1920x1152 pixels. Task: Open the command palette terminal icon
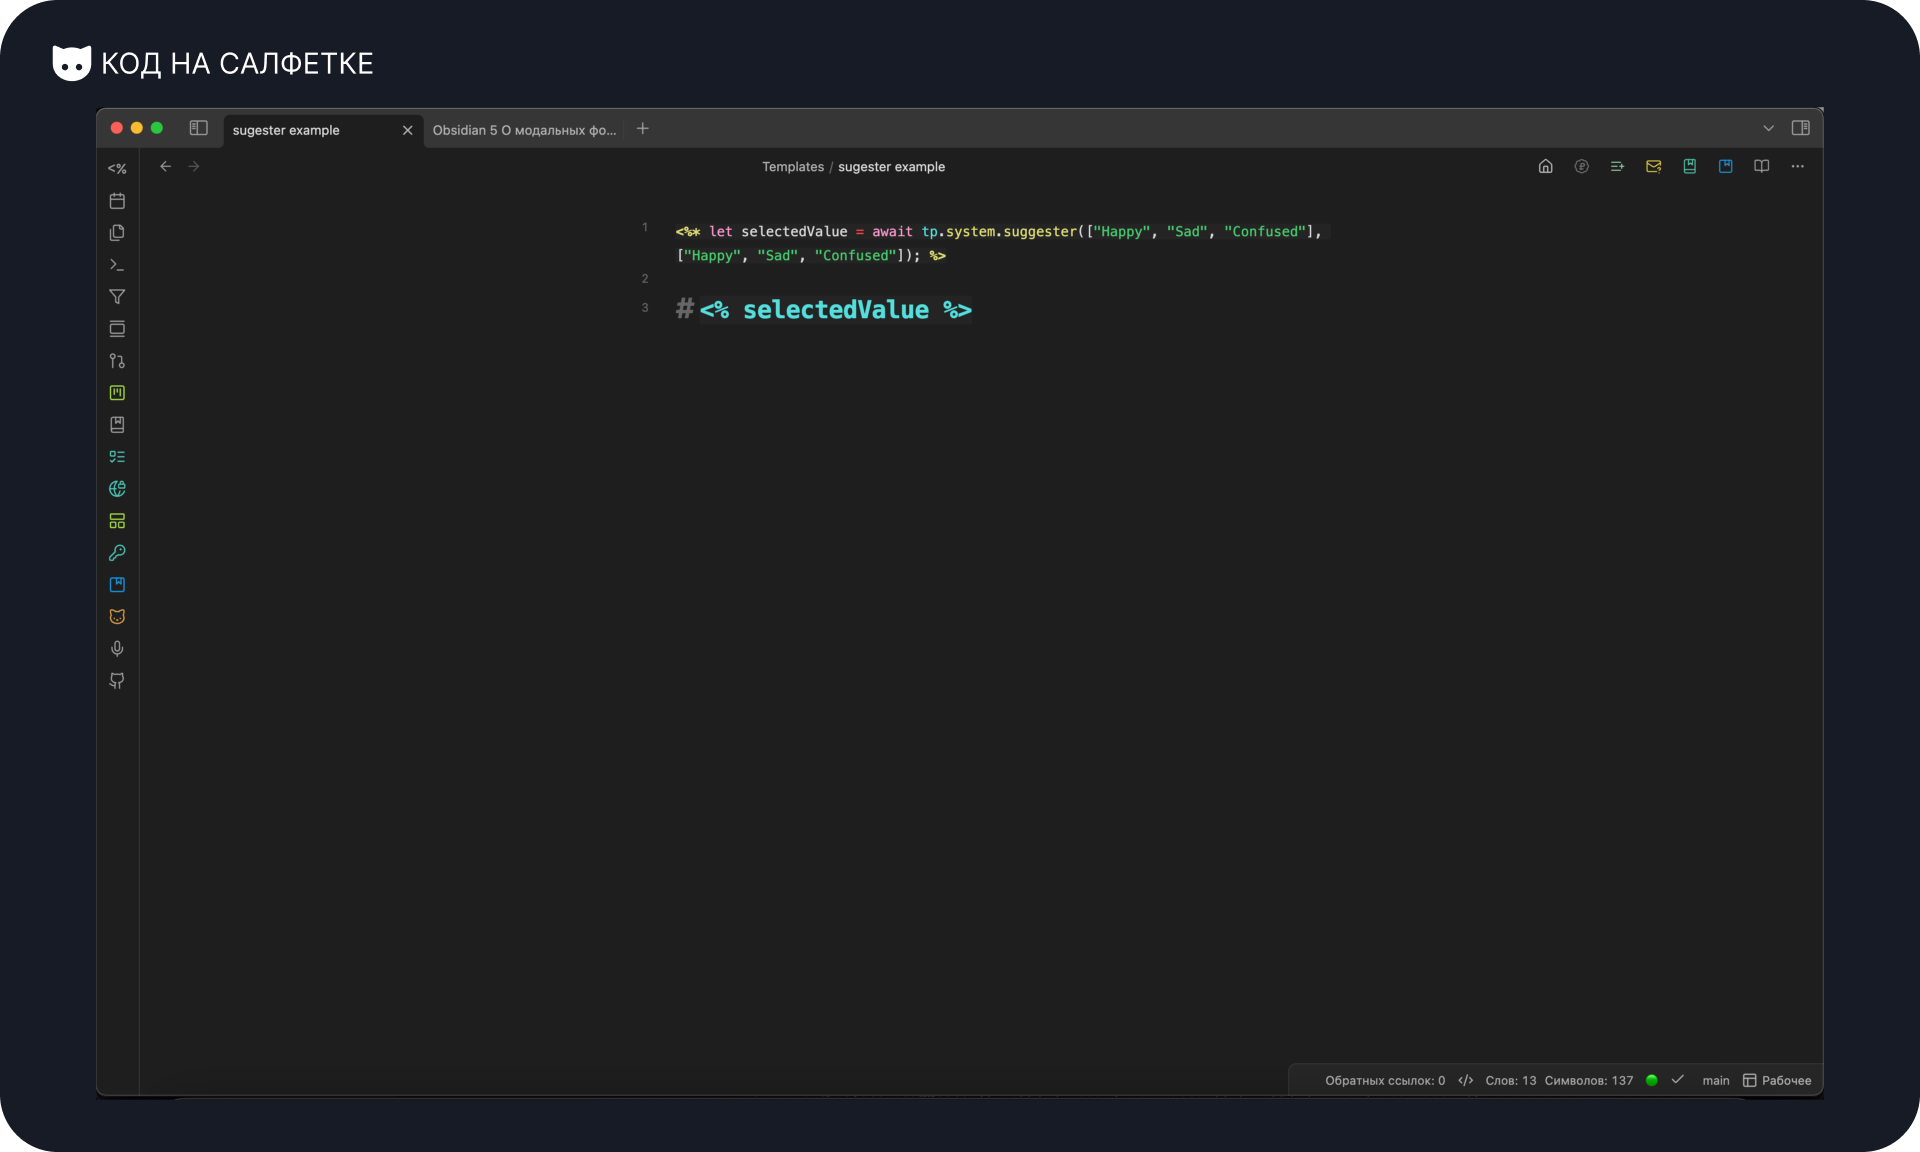(117, 265)
